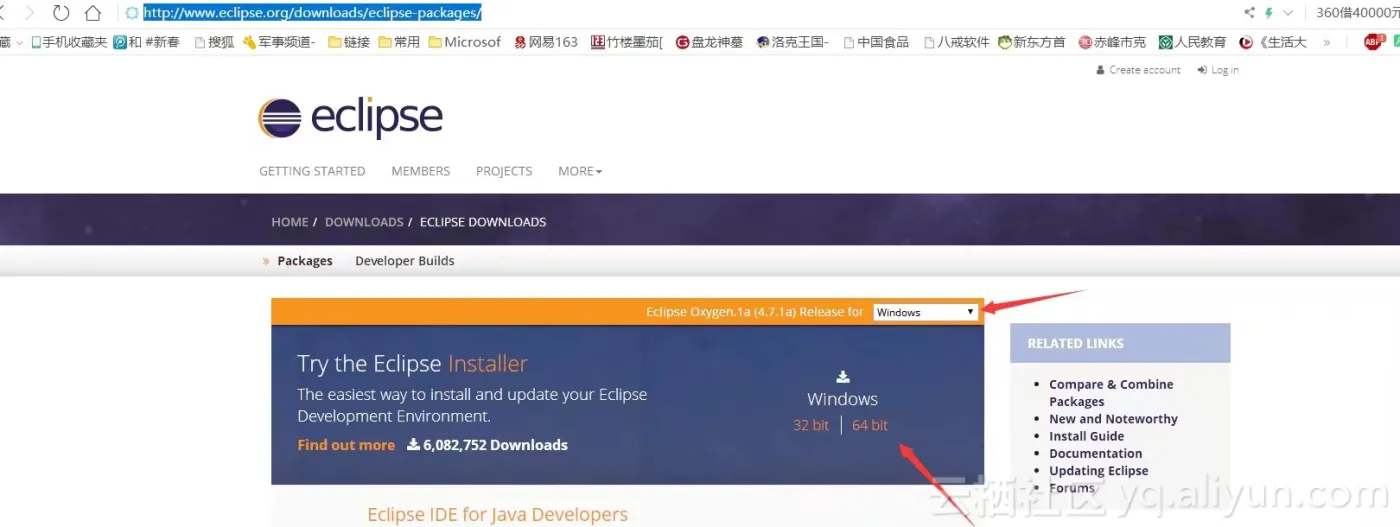Click the Log in link
This screenshot has height=527, width=1400.
[1218, 70]
